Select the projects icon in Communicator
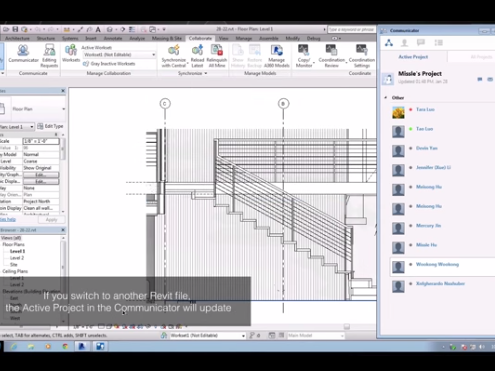The image size is (495, 371). [389, 43]
